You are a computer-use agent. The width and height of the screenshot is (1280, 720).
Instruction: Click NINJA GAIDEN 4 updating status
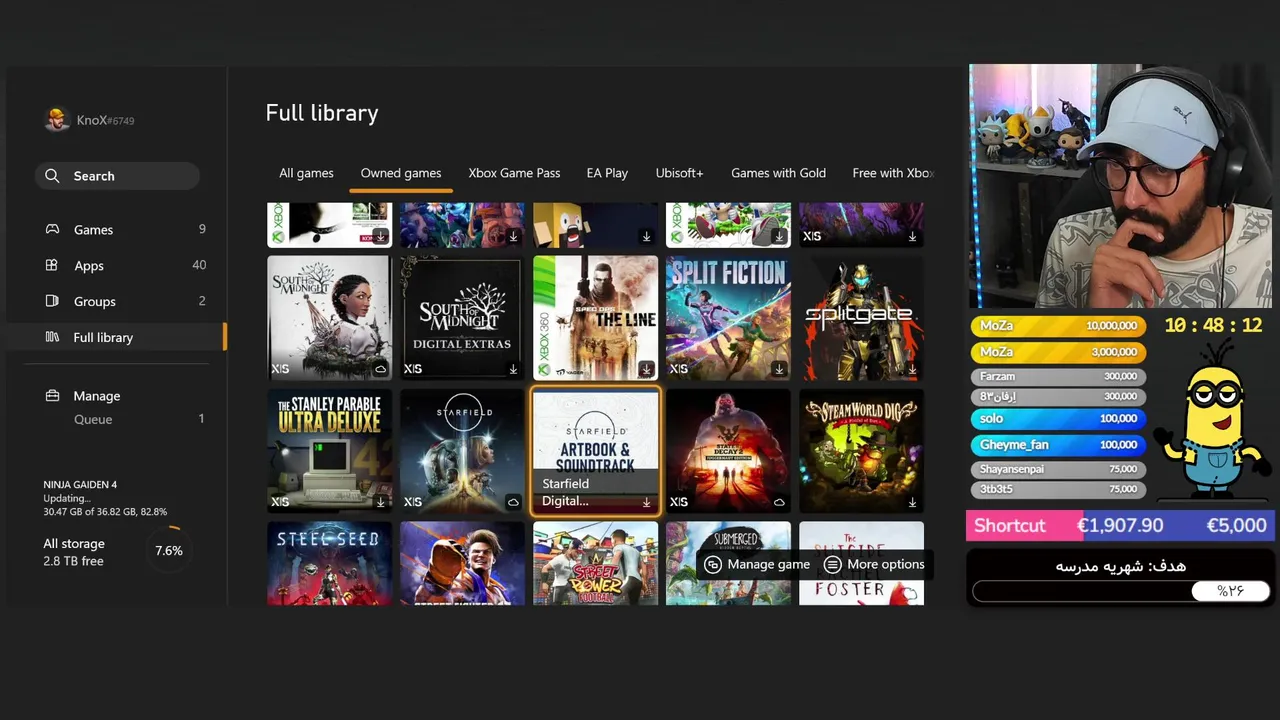coord(105,498)
